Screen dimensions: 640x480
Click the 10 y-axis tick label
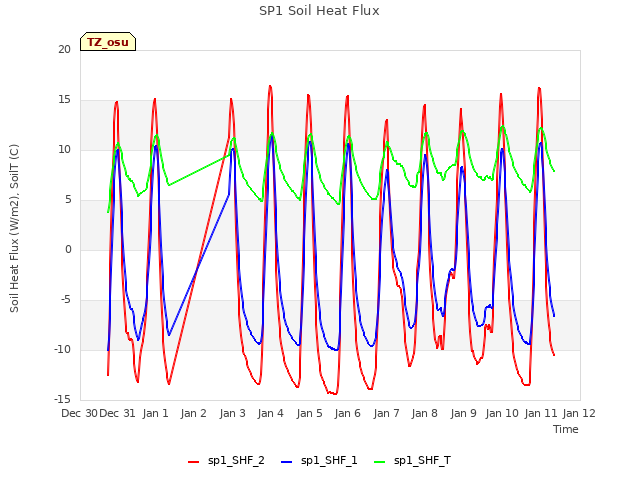64,149
